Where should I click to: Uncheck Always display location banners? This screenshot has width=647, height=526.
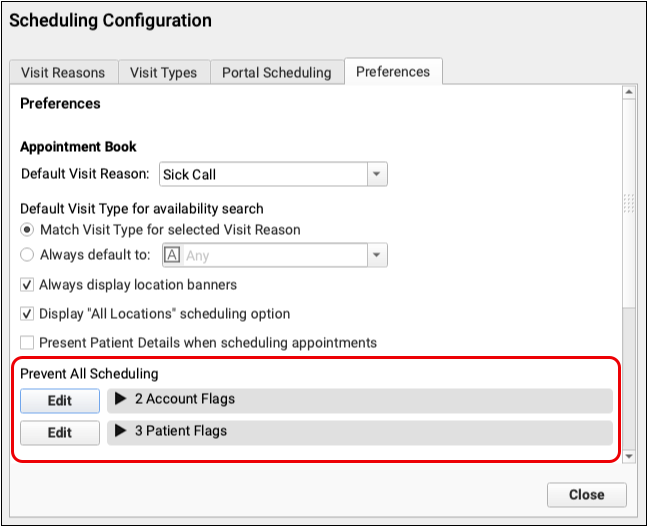(x=28, y=285)
